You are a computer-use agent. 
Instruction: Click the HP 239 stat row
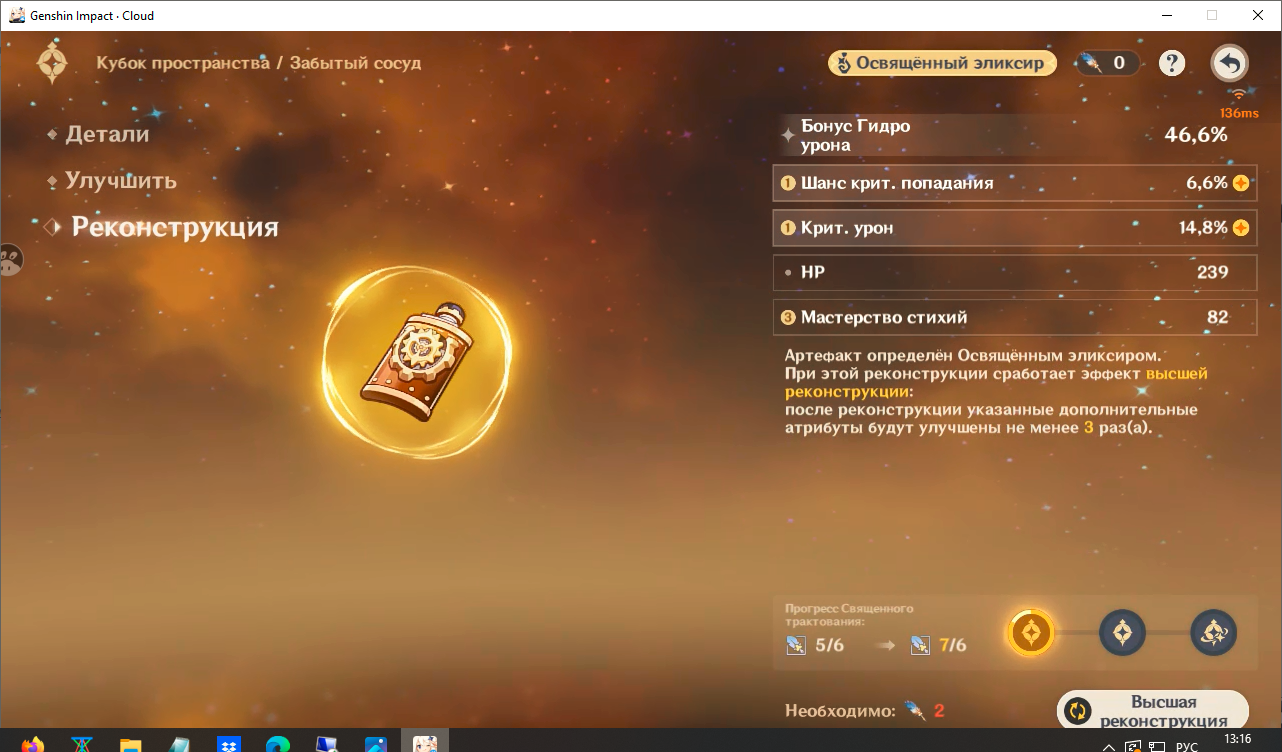[x=1015, y=272]
